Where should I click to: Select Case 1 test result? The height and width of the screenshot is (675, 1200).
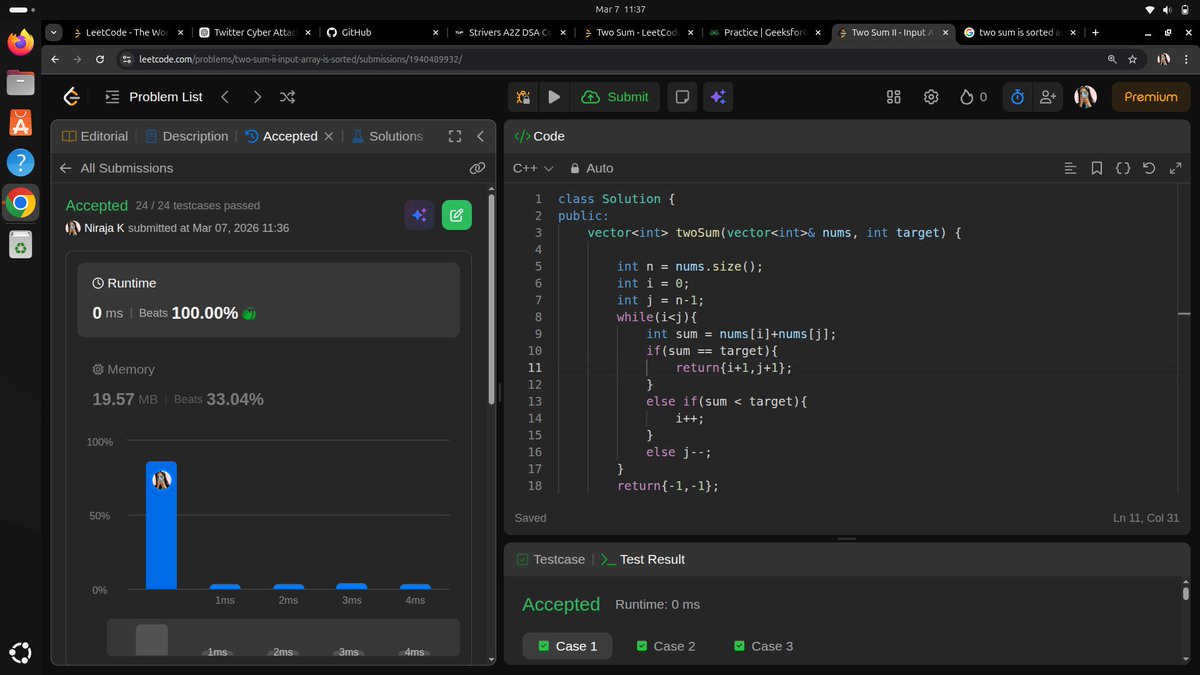point(567,646)
